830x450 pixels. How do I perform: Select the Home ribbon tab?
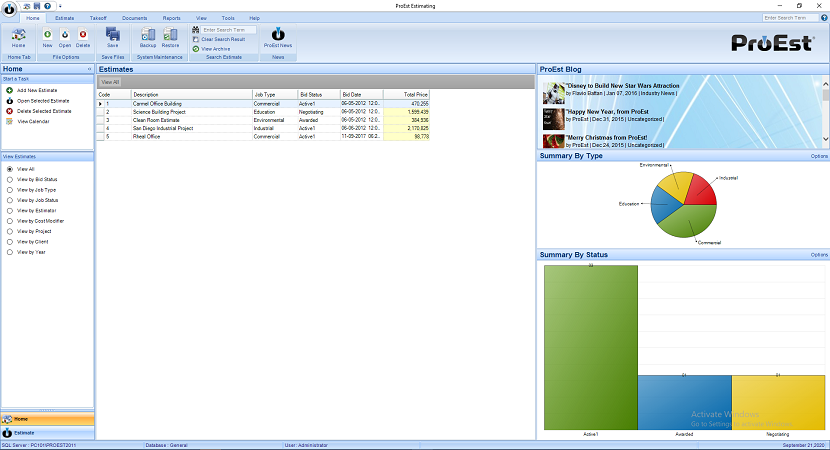33,18
